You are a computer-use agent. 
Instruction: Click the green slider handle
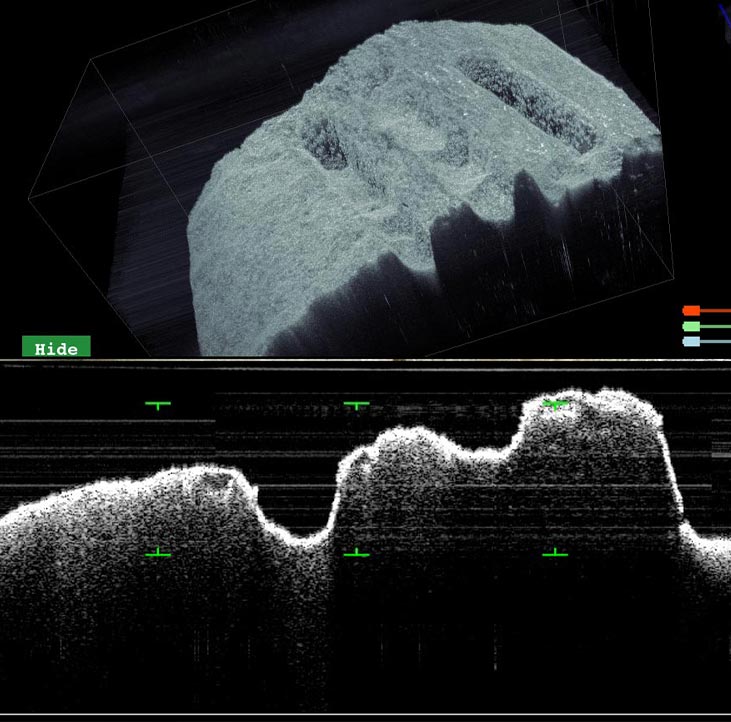690,326
